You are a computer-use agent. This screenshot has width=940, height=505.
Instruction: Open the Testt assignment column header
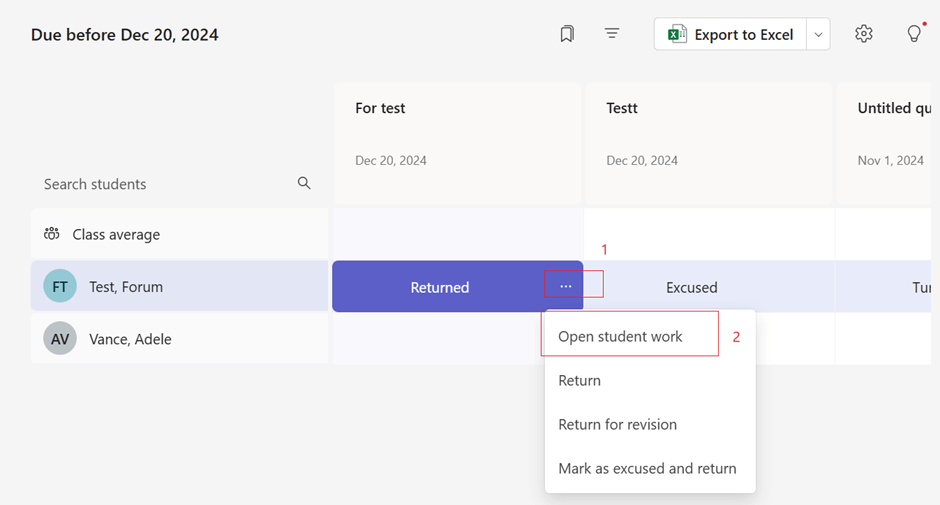coord(709,144)
